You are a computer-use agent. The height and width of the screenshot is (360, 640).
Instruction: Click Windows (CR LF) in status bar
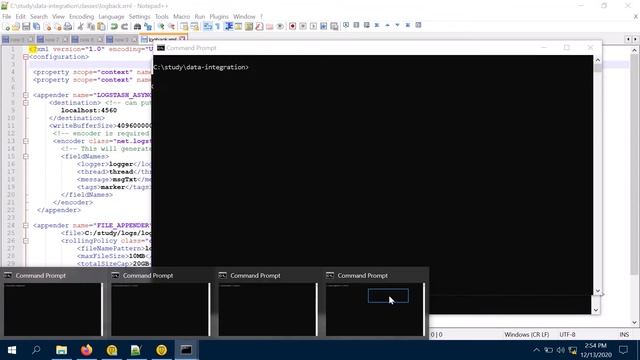(526, 334)
